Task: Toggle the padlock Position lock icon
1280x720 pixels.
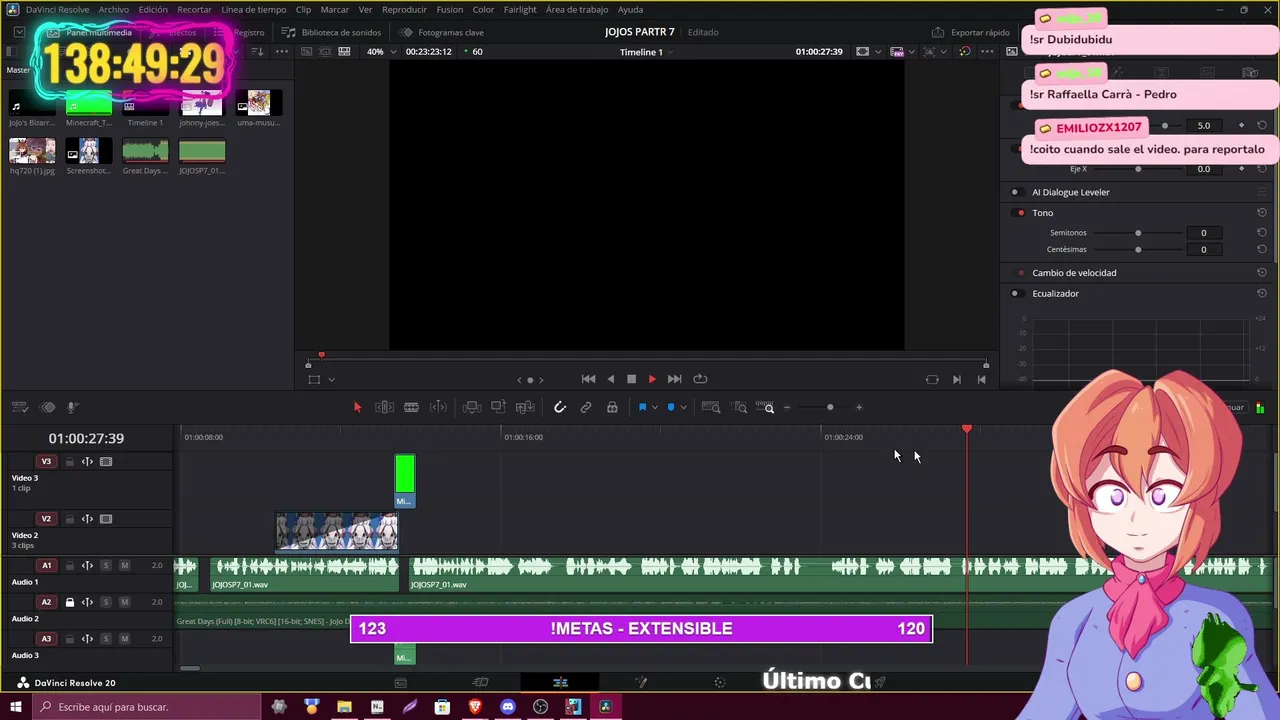Action: tap(612, 407)
